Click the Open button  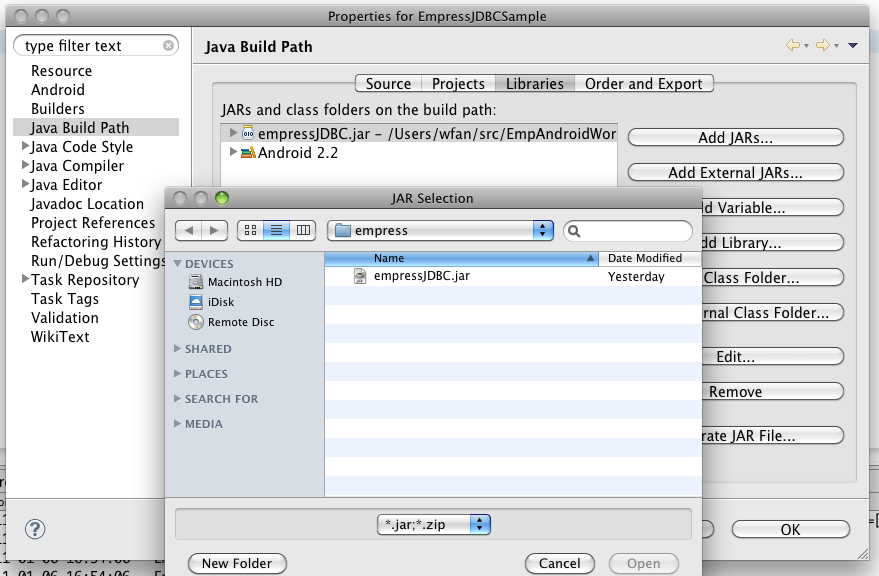[644, 563]
